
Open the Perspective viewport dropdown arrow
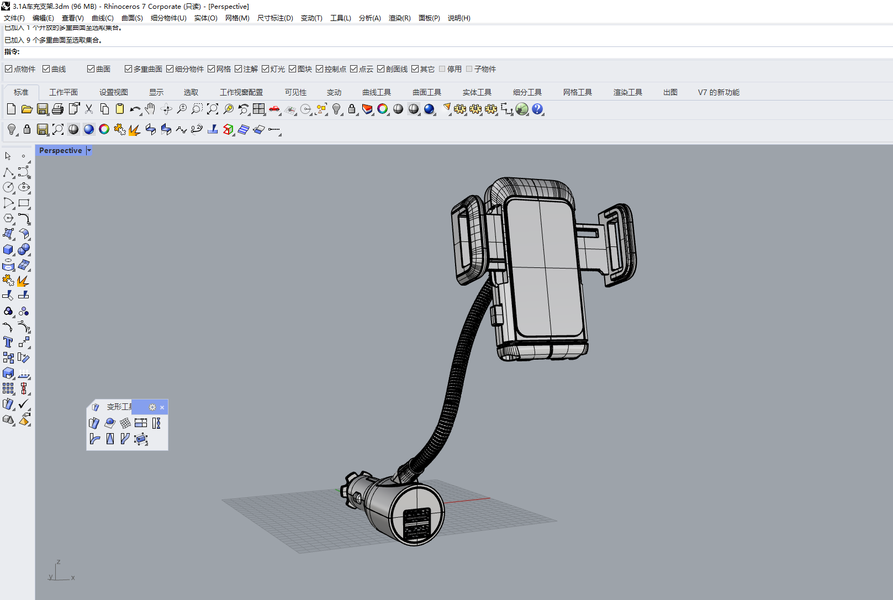[x=89, y=150]
